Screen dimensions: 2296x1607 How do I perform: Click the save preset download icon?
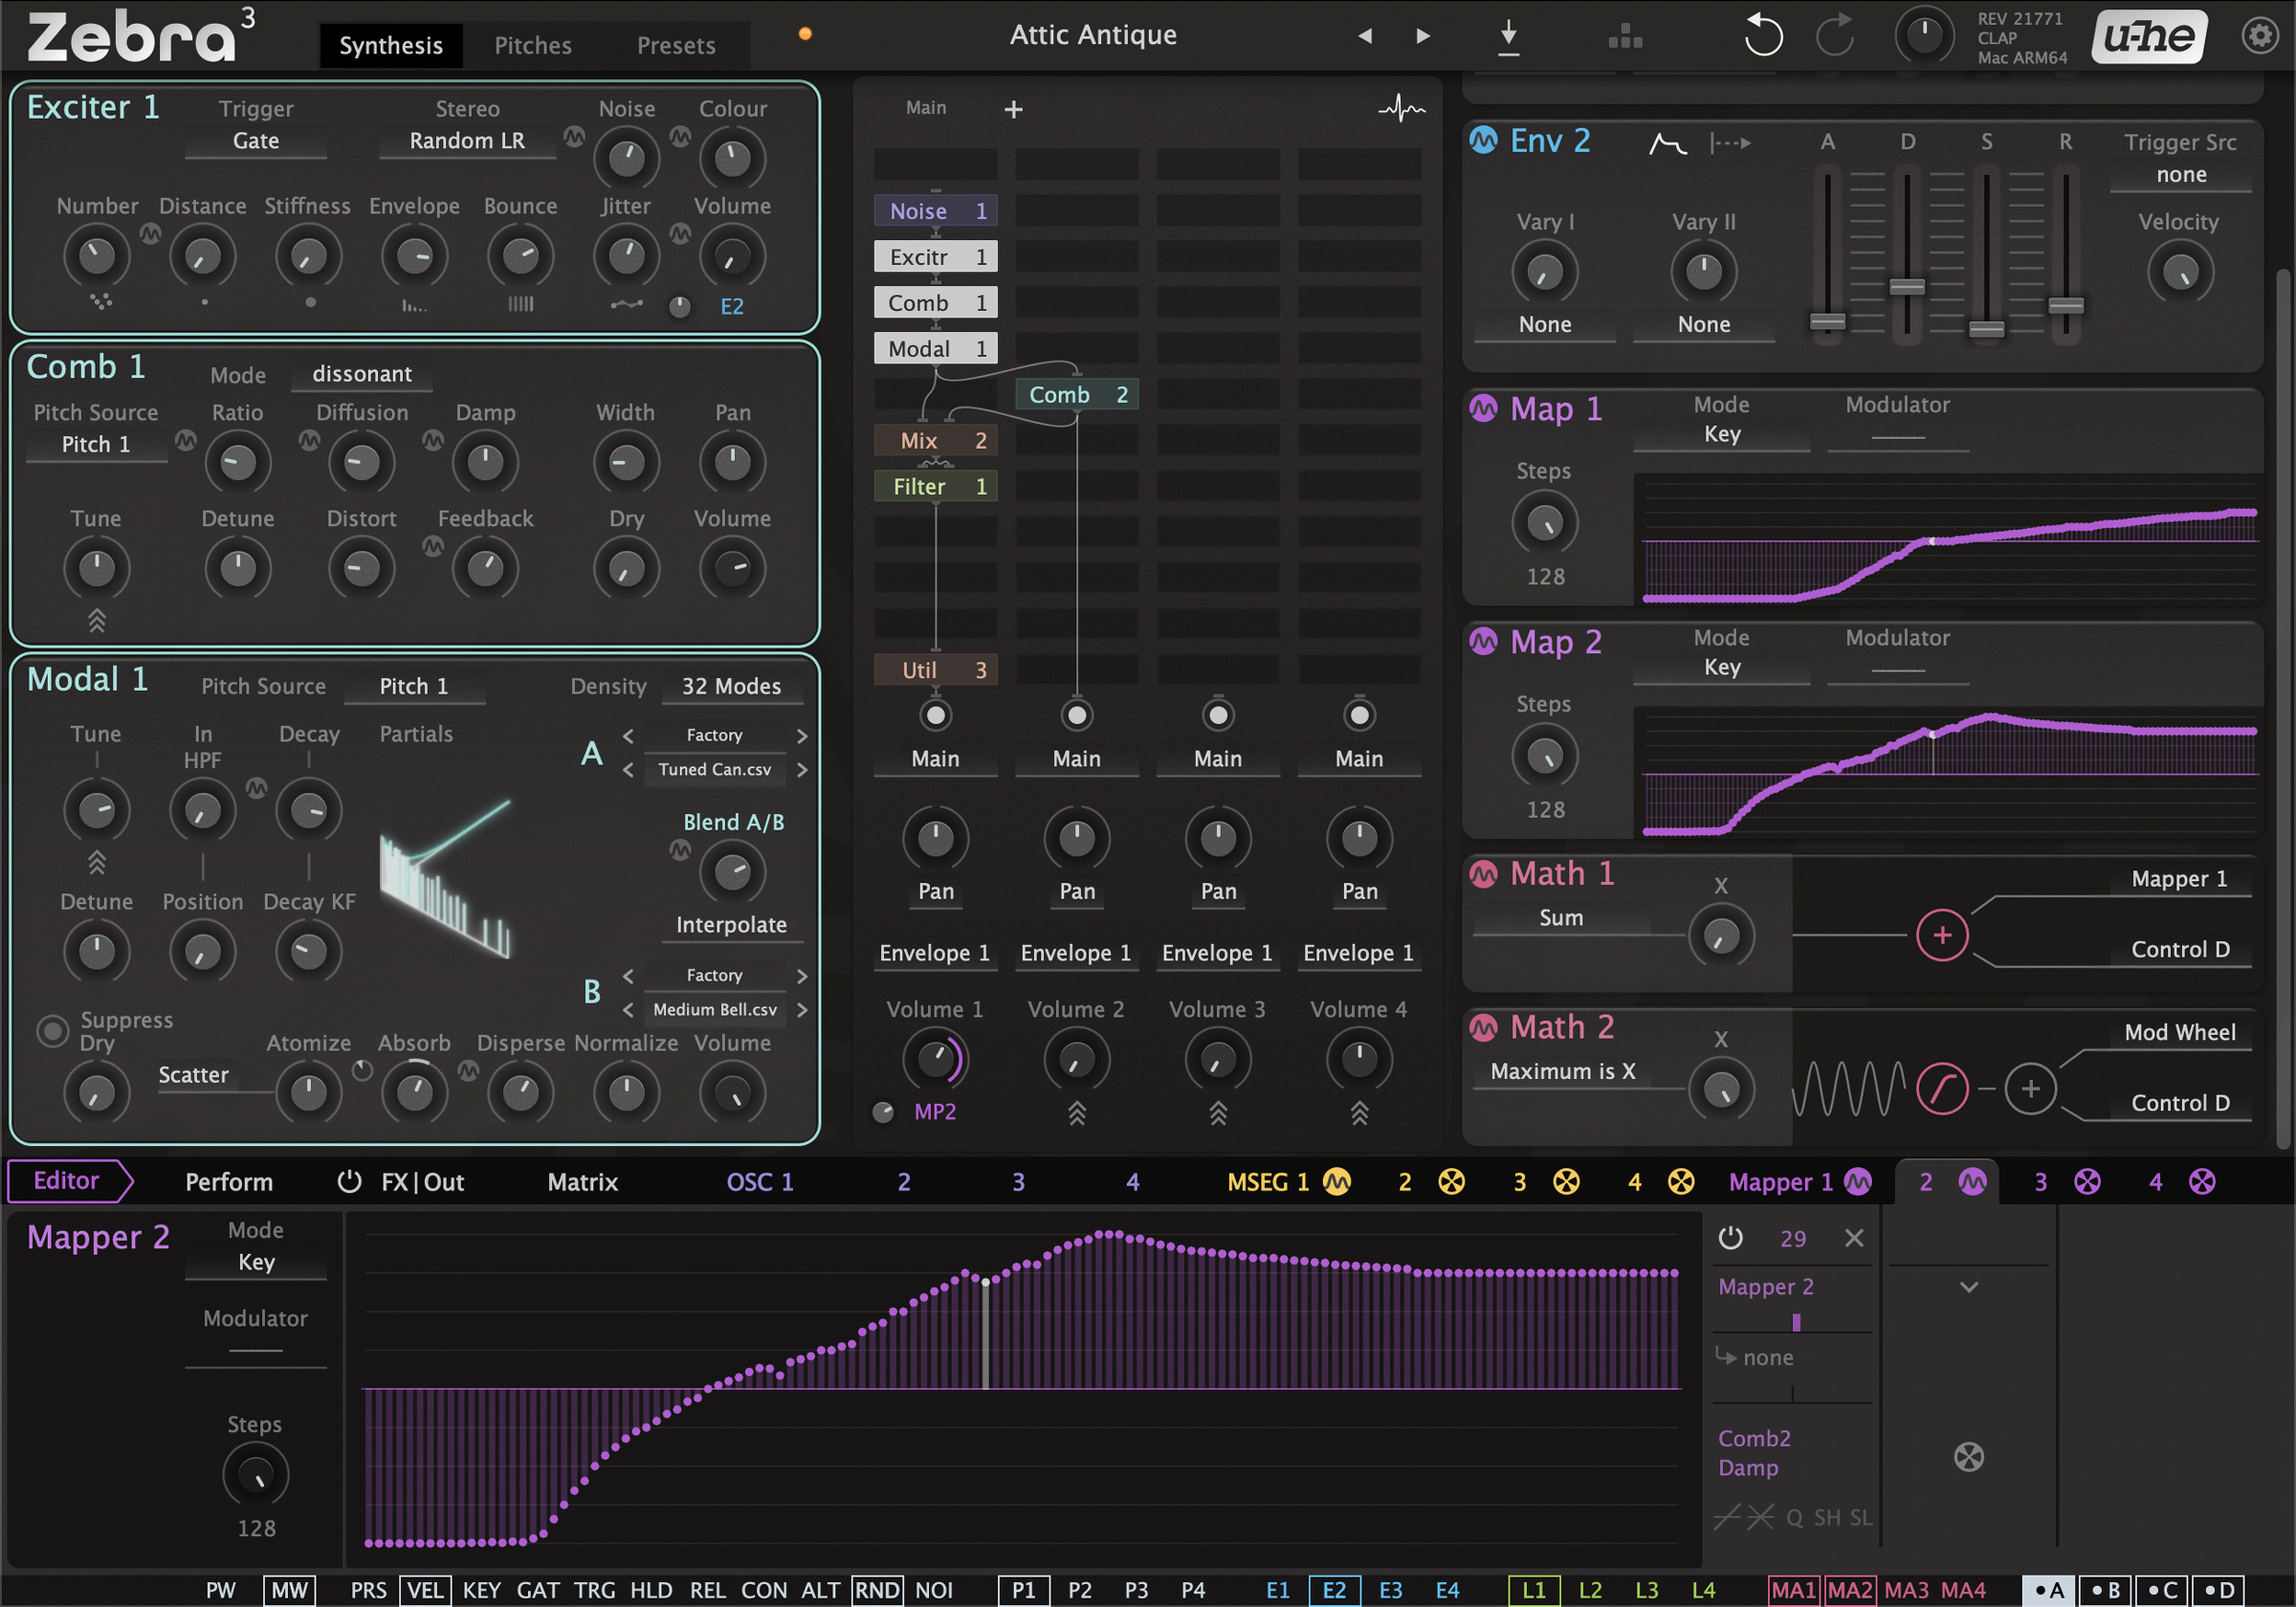[x=1508, y=38]
